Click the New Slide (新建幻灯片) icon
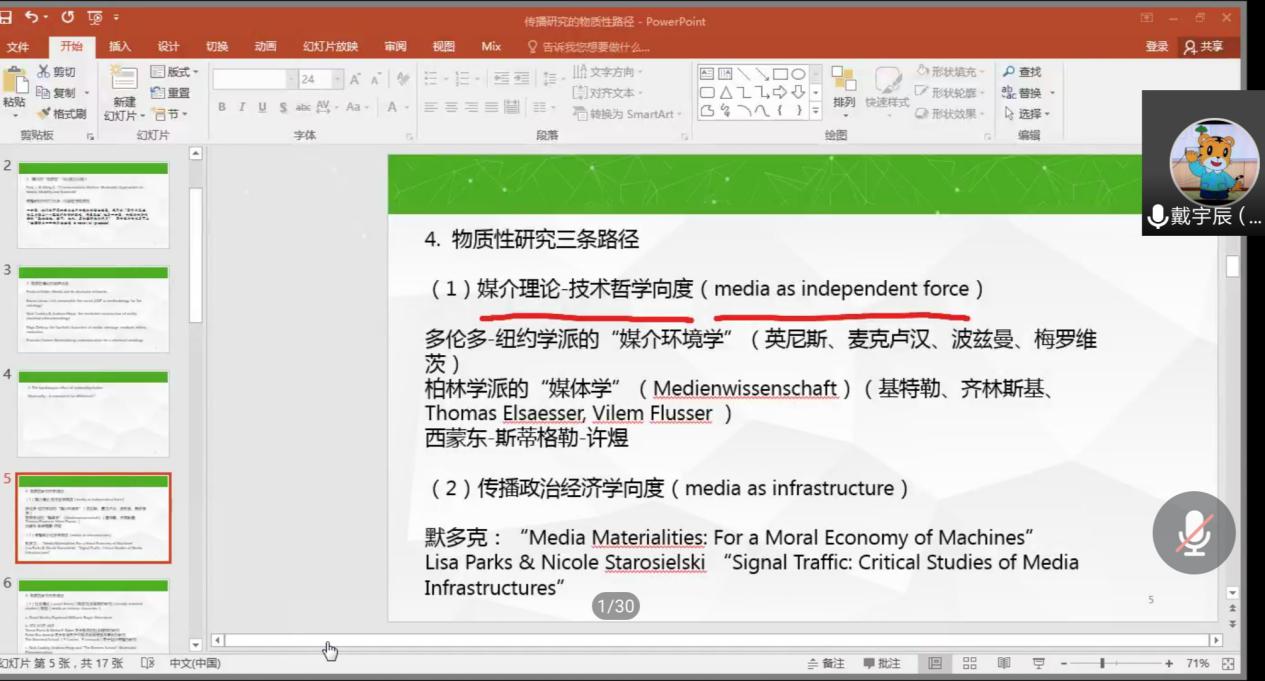The image size is (1265, 681). click(x=124, y=79)
